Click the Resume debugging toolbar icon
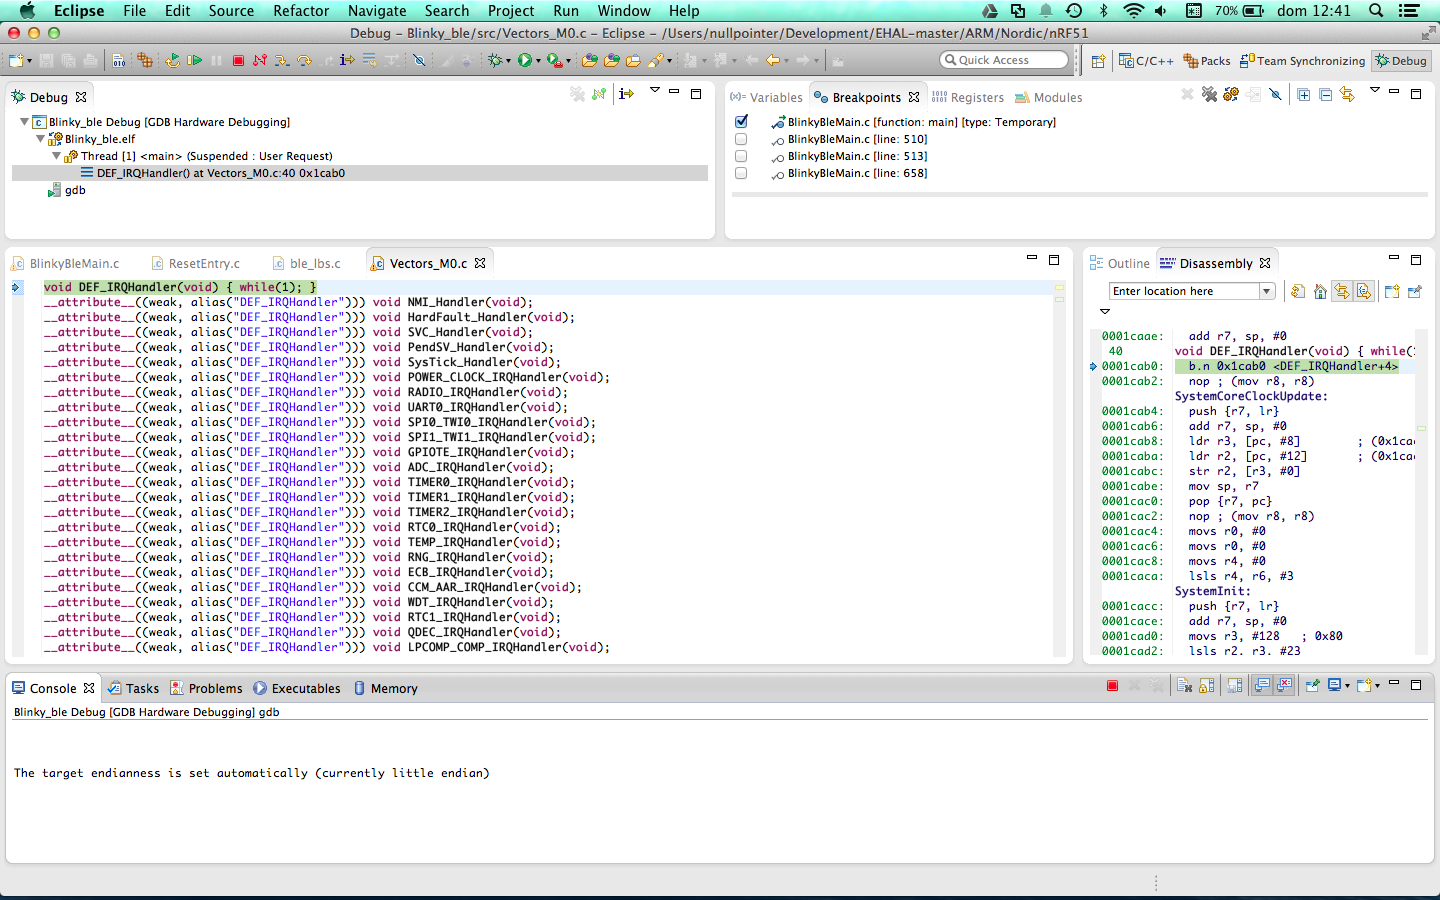The image size is (1440, 900). tap(194, 60)
